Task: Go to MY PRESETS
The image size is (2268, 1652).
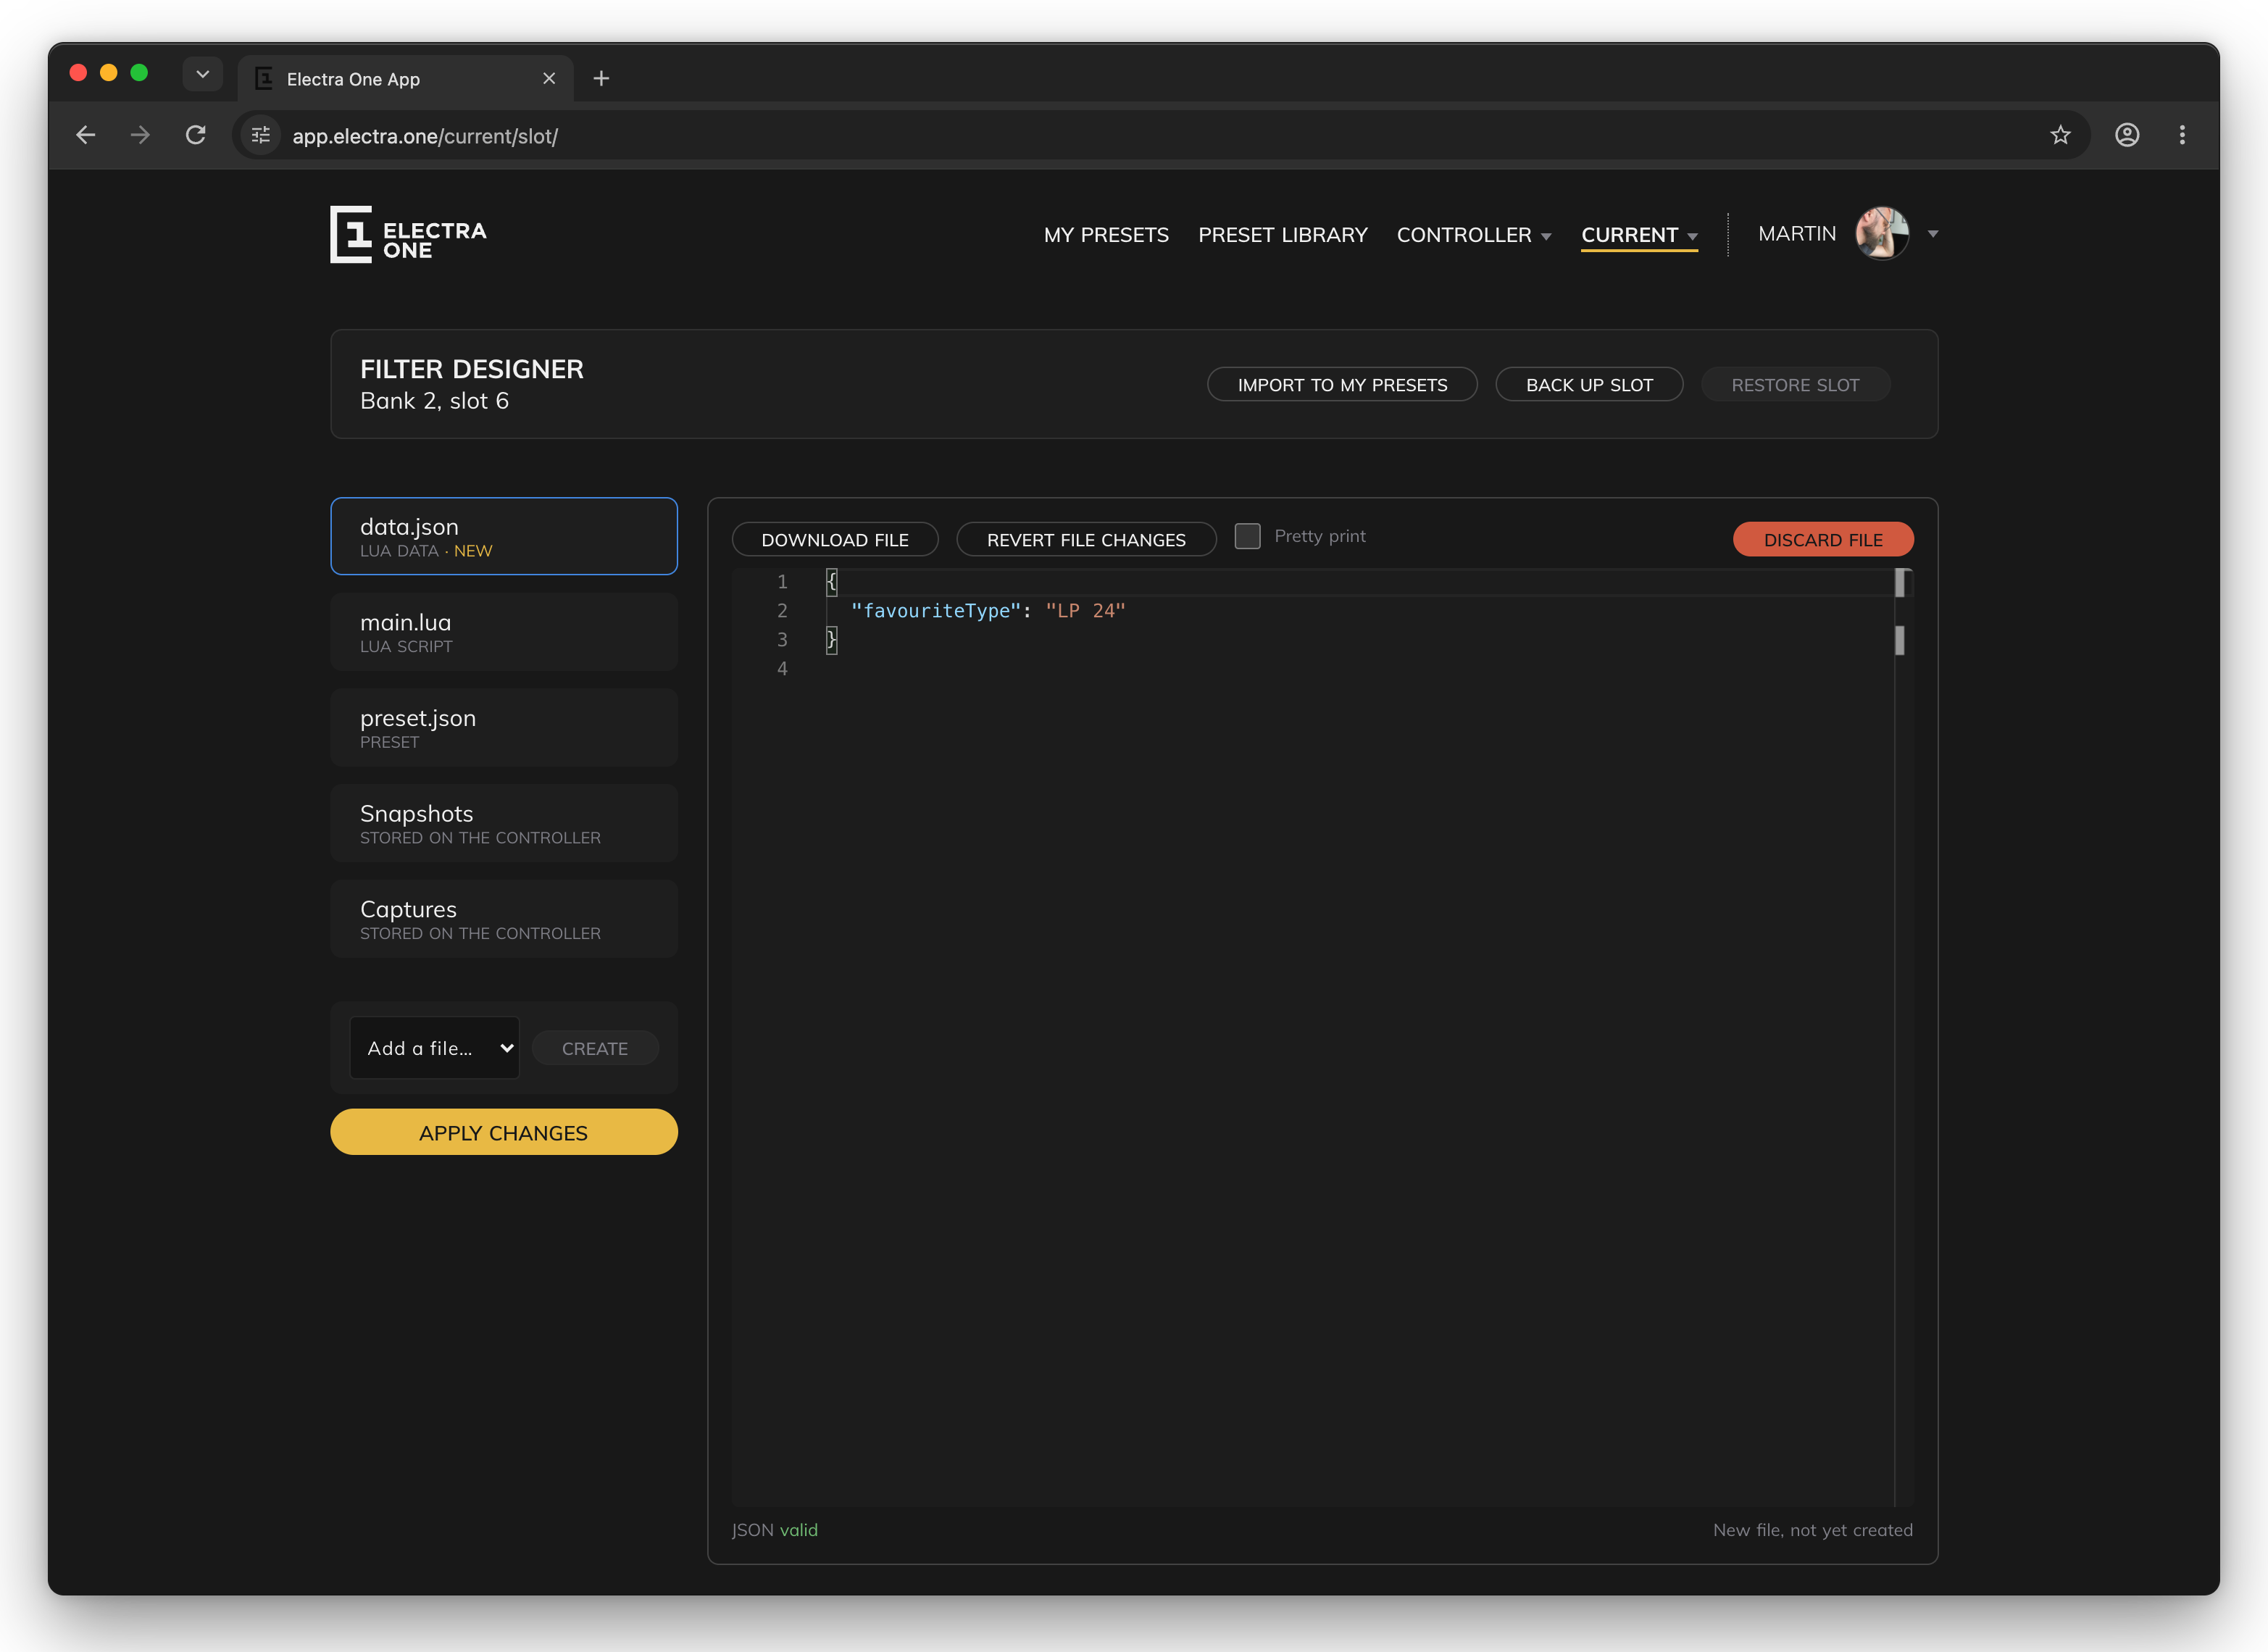Action: (x=1106, y=235)
